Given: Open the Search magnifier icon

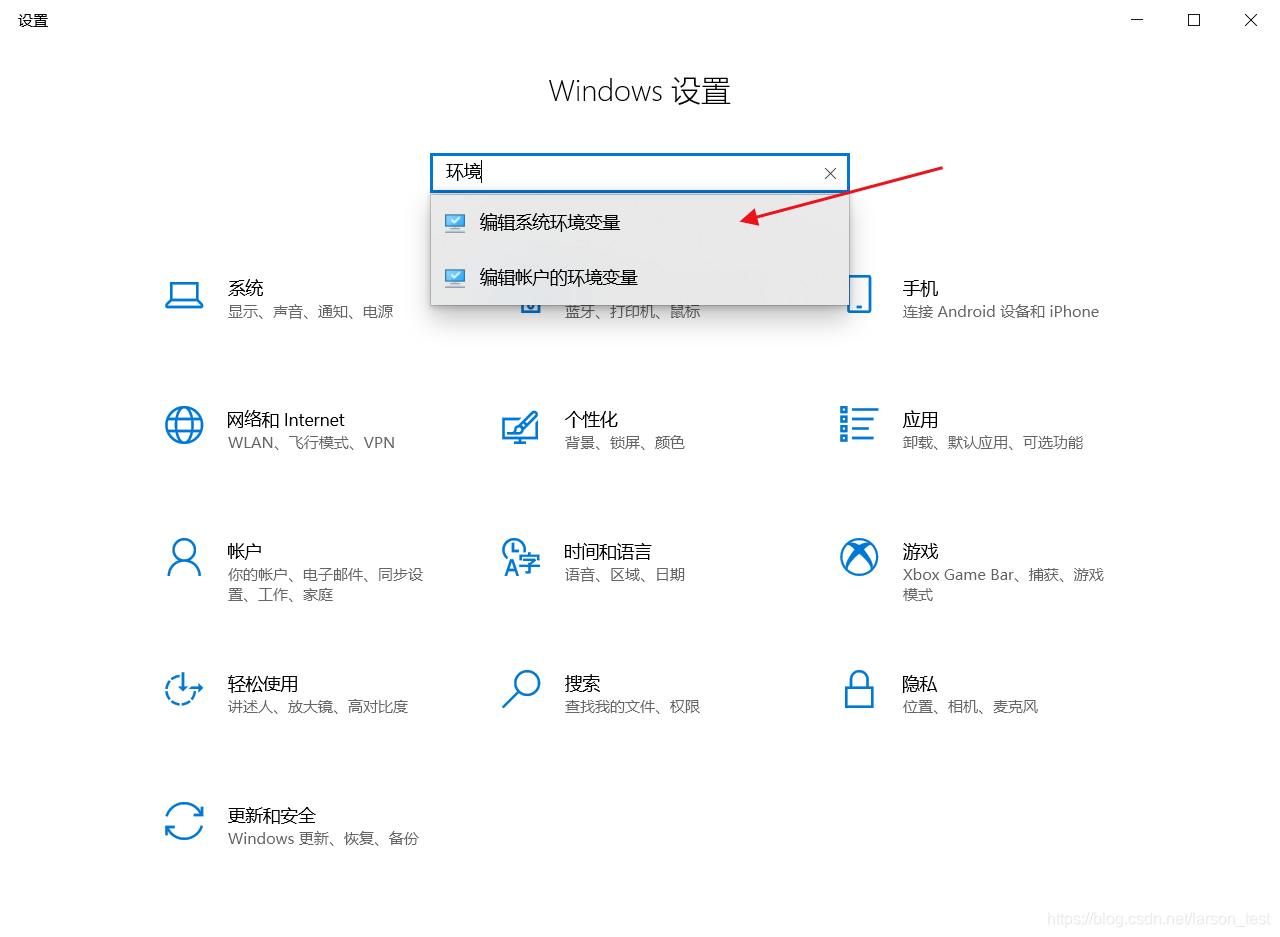Looking at the screenshot, I should (x=521, y=689).
